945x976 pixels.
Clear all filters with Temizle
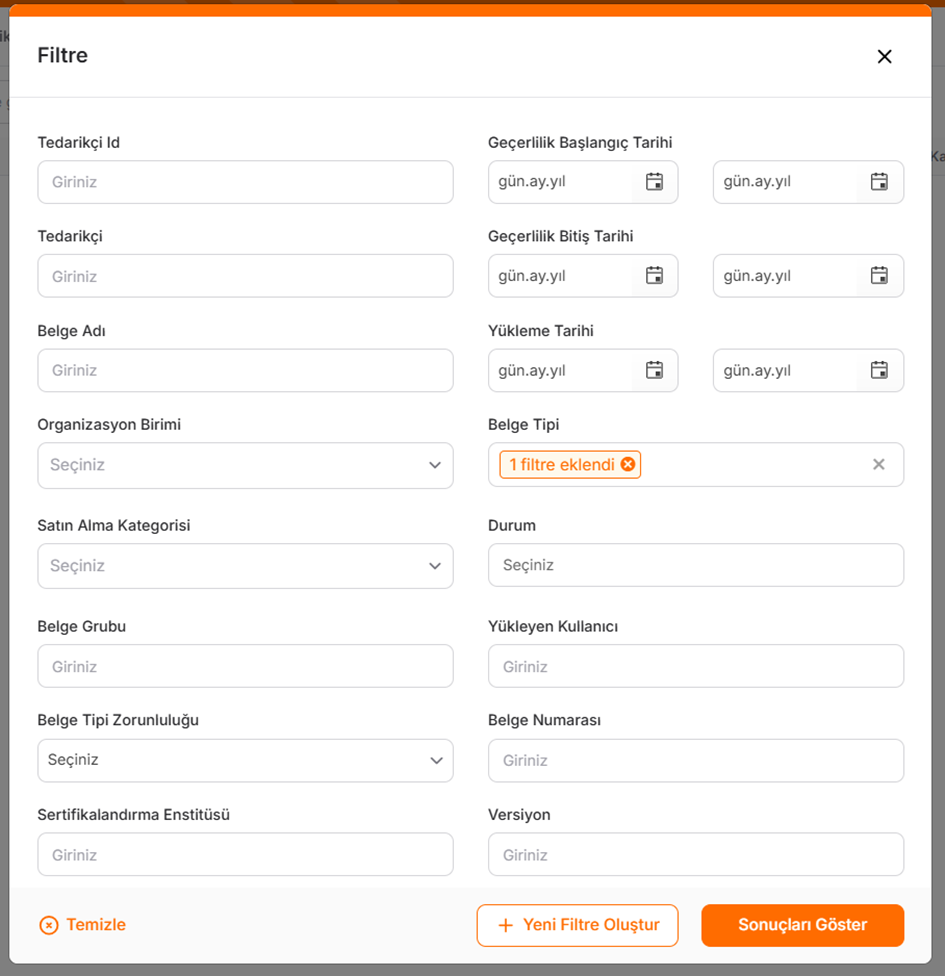[82, 925]
